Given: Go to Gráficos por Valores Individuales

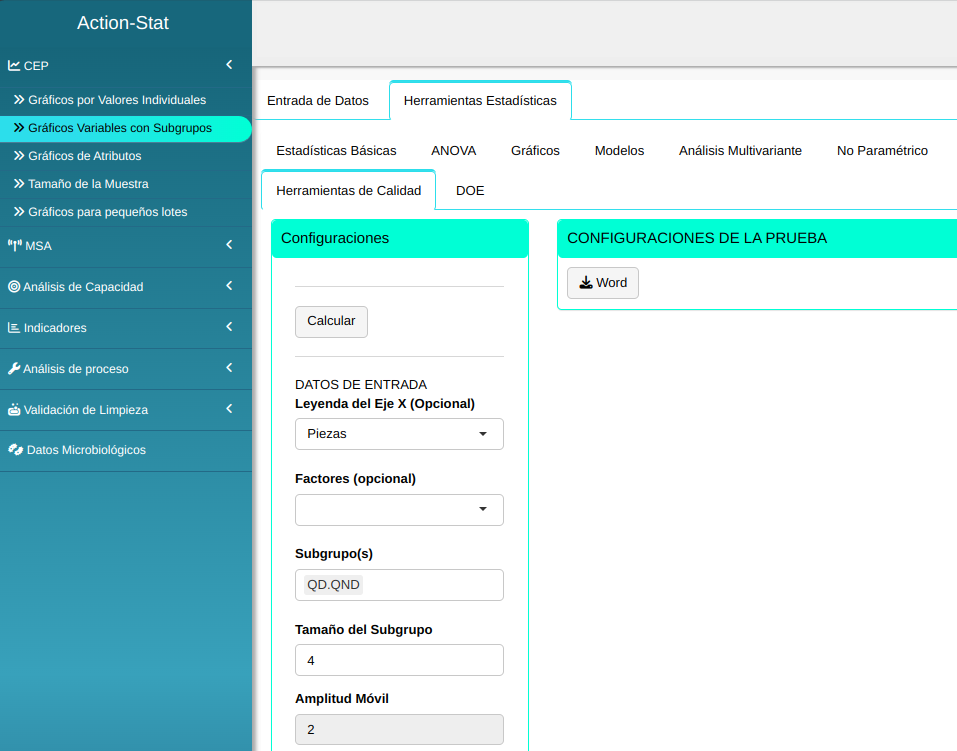Looking at the screenshot, I should point(117,100).
